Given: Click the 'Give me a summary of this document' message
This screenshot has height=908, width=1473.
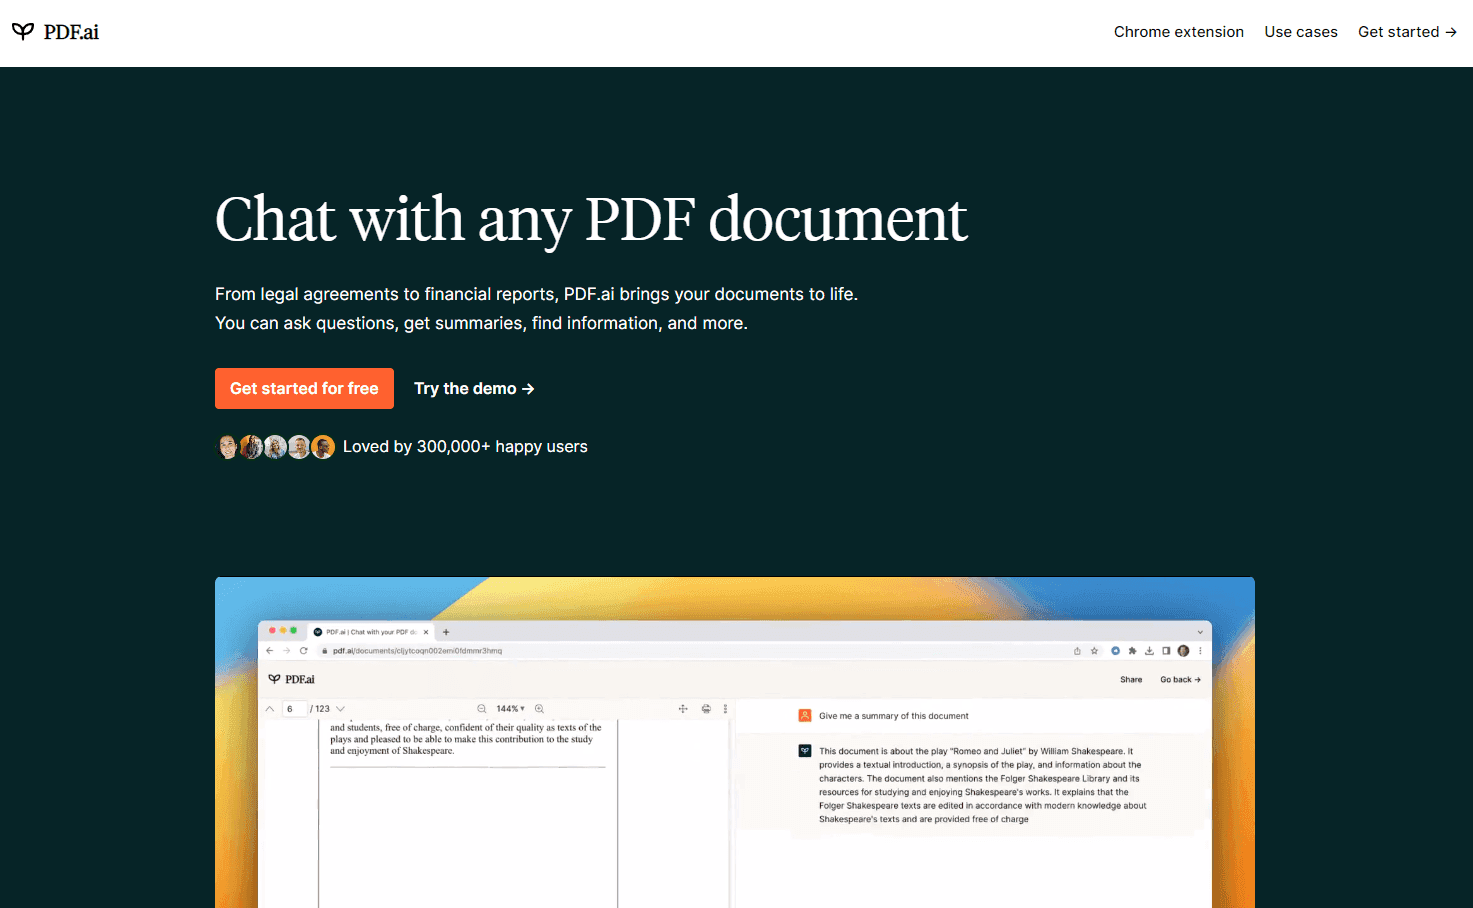Looking at the screenshot, I should click(x=894, y=716).
